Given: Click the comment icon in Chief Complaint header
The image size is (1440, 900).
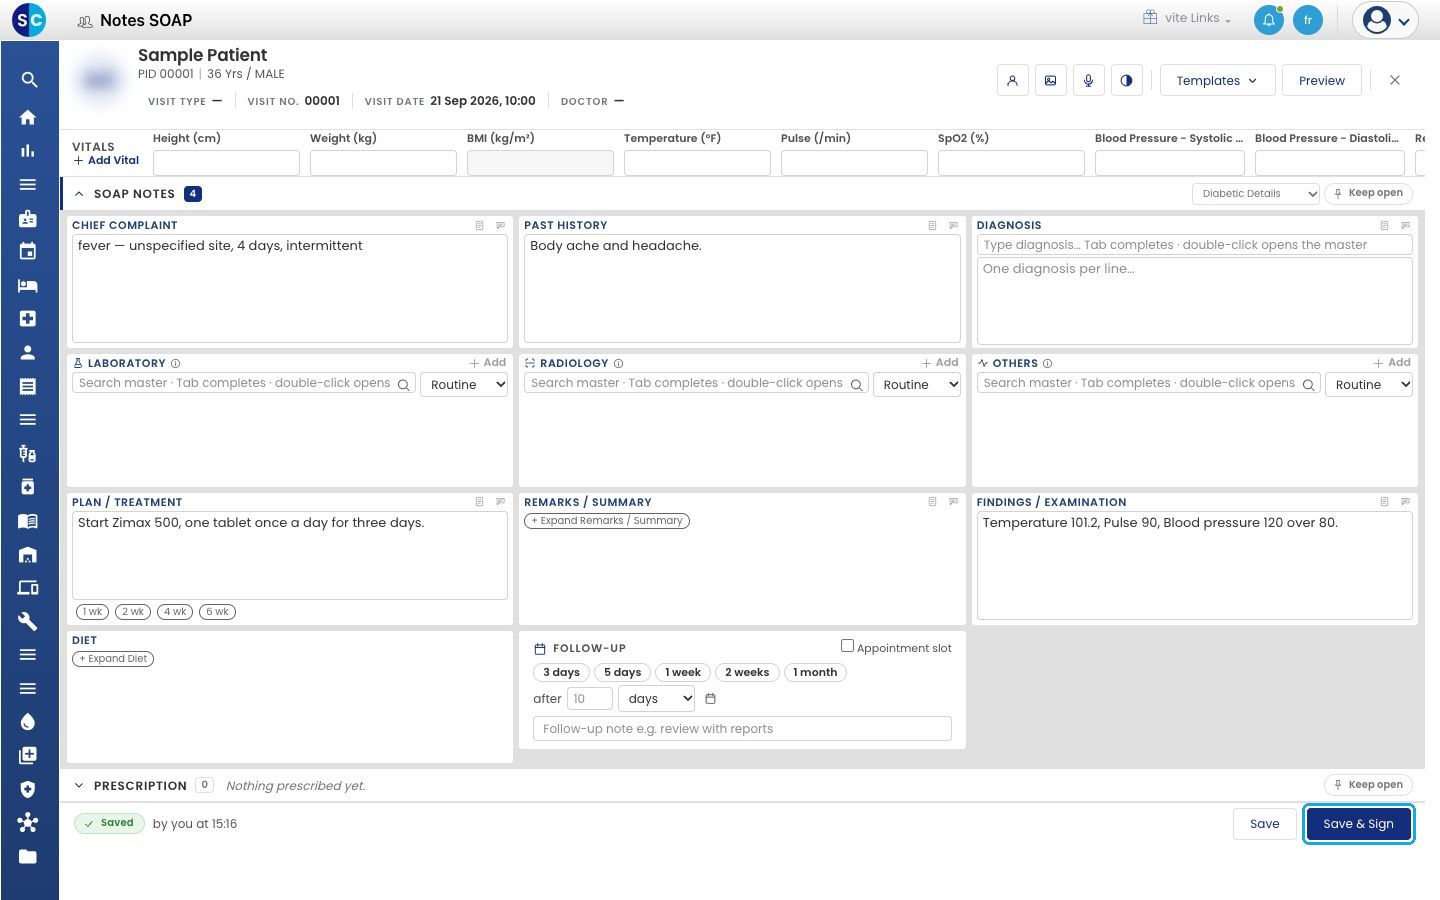Looking at the screenshot, I should (501, 226).
